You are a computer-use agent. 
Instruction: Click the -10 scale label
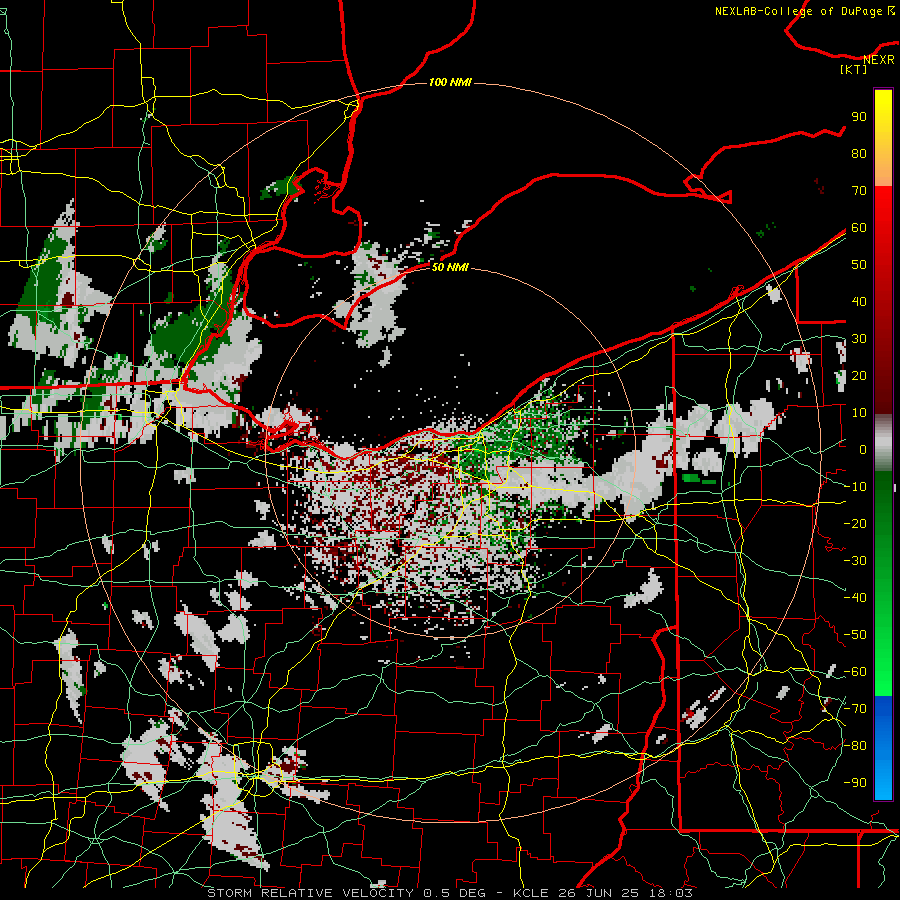(x=855, y=486)
